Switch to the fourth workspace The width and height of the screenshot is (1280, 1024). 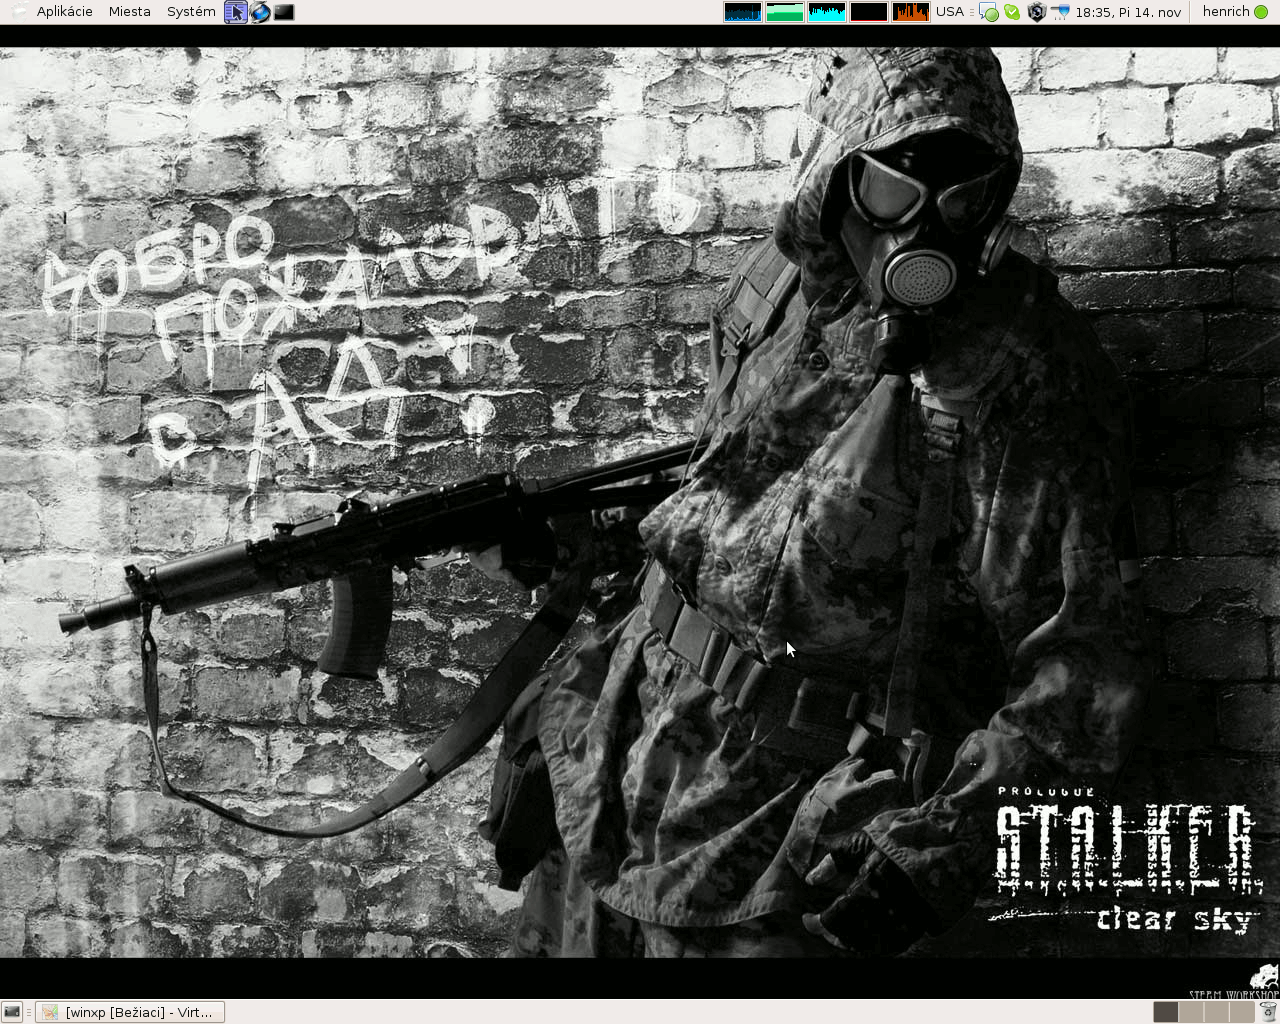click(1241, 1012)
